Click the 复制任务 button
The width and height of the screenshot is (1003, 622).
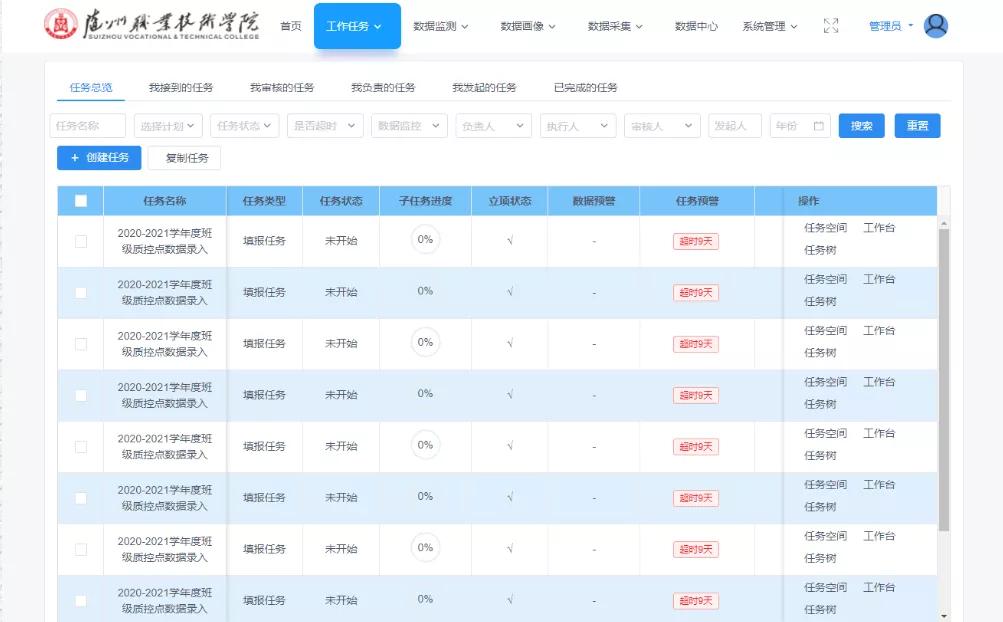click(x=184, y=159)
